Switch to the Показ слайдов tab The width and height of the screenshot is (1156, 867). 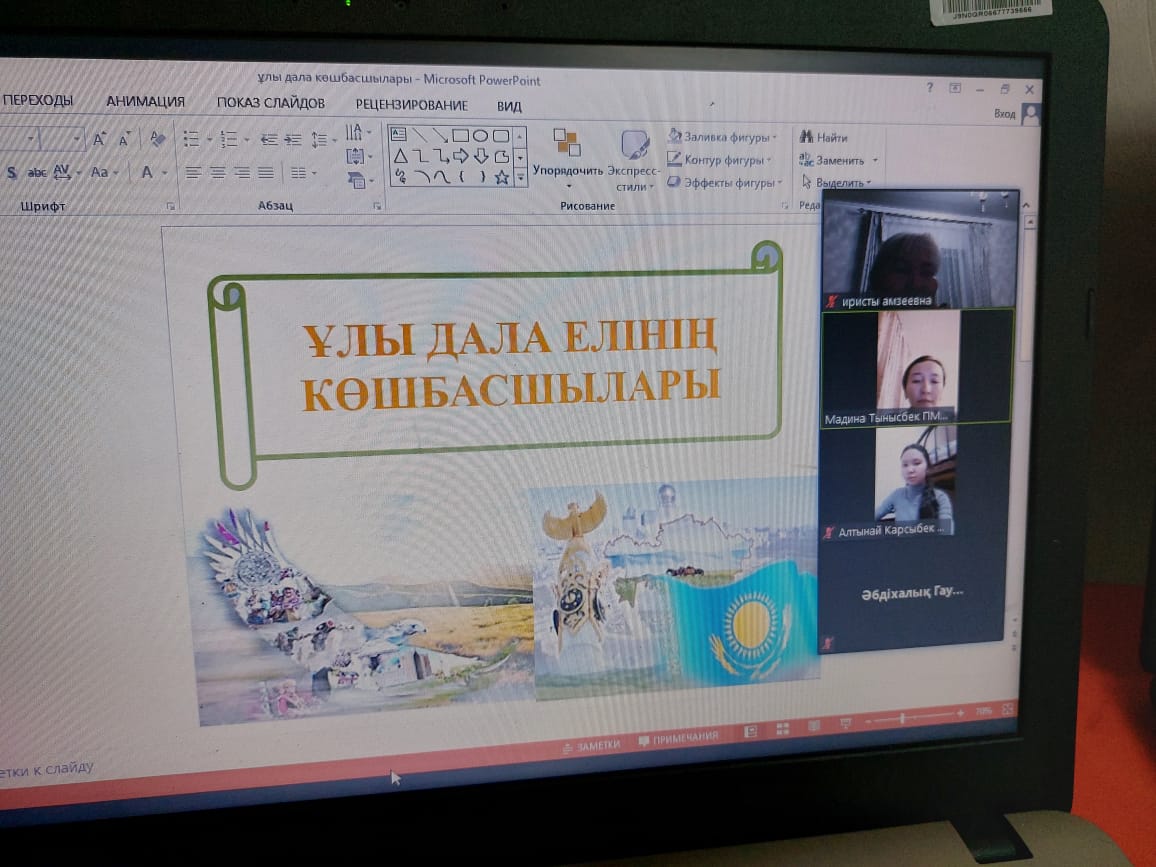click(270, 103)
